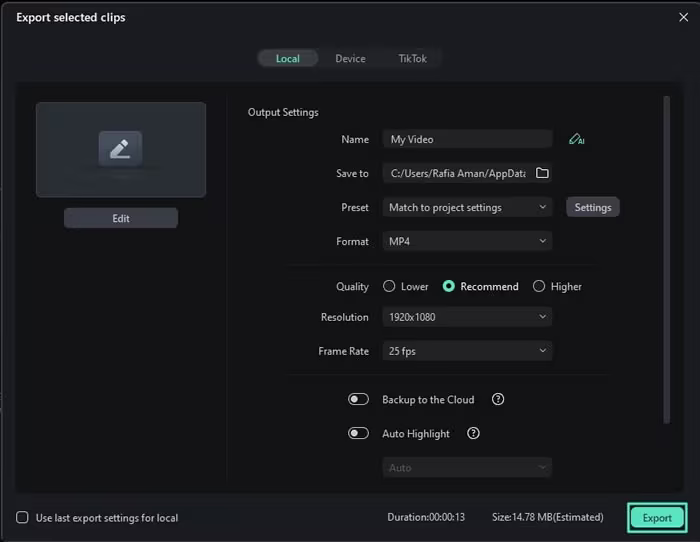The height and width of the screenshot is (542, 700).
Task: Open the Preset dropdown
Action: (467, 207)
